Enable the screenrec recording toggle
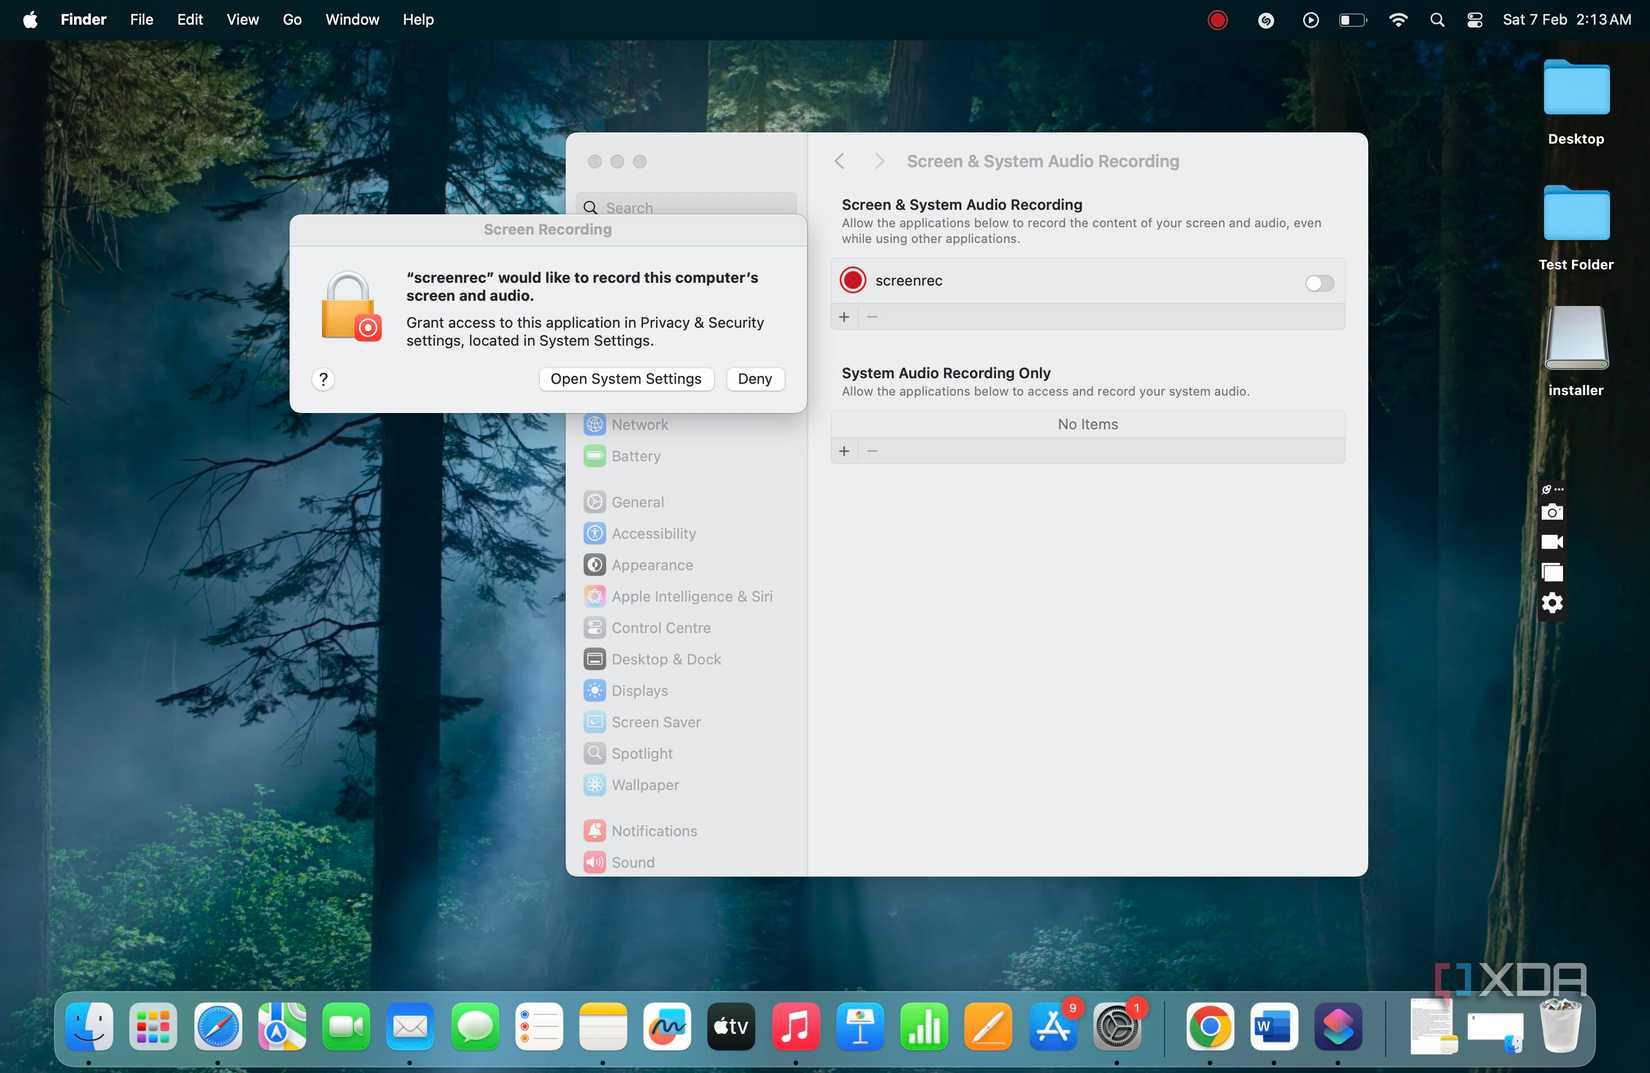The width and height of the screenshot is (1650, 1073). point(1319,283)
